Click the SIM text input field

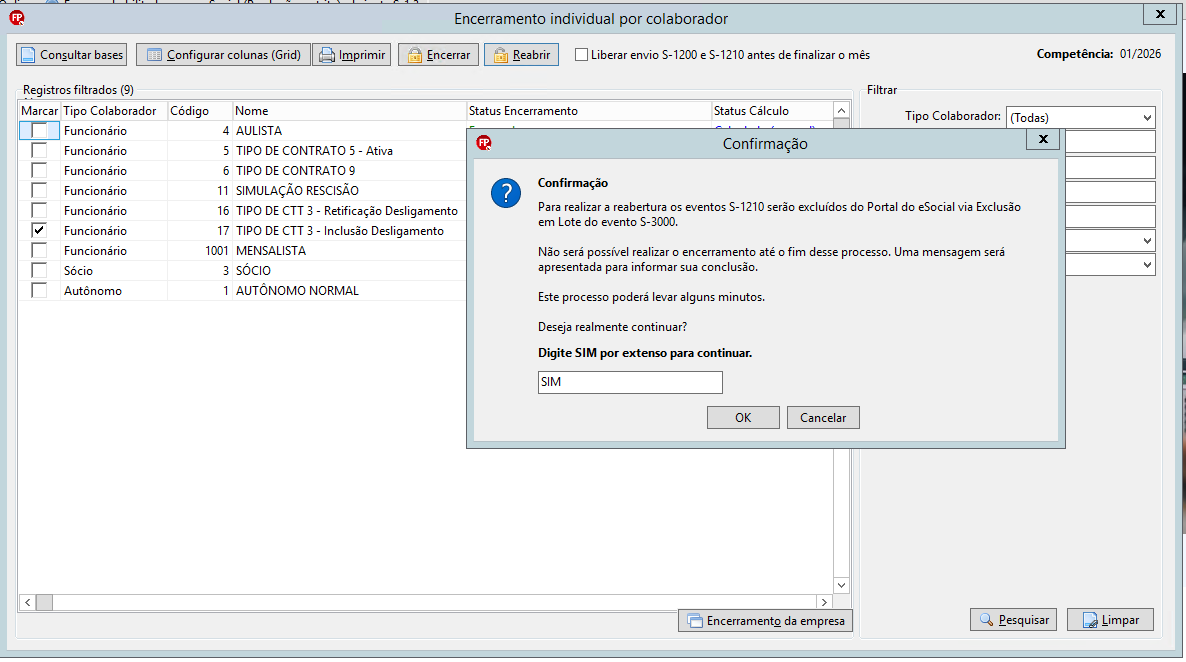click(x=630, y=382)
